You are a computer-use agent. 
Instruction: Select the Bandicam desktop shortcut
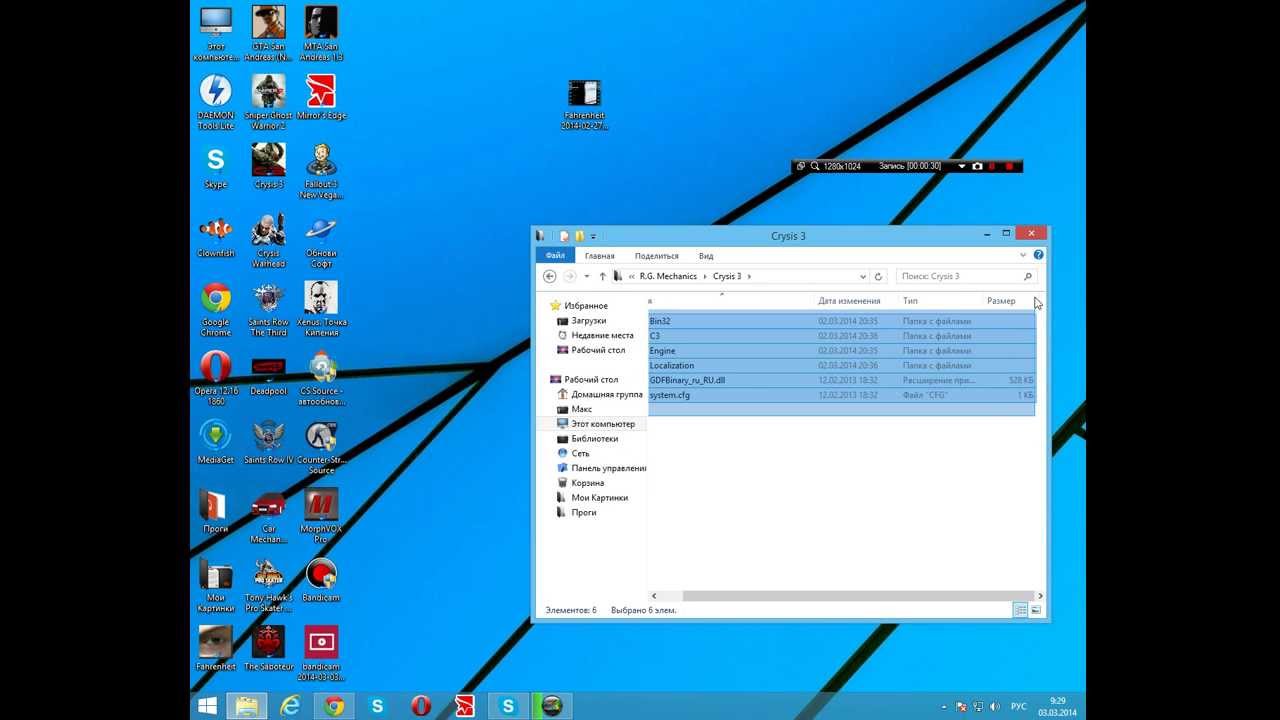[x=321, y=579]
